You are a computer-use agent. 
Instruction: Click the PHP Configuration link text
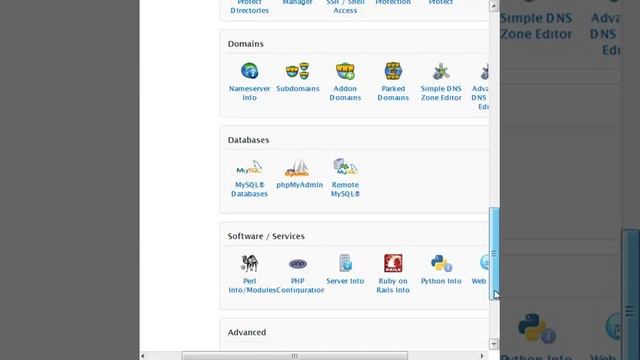click(x=300, y=285)
